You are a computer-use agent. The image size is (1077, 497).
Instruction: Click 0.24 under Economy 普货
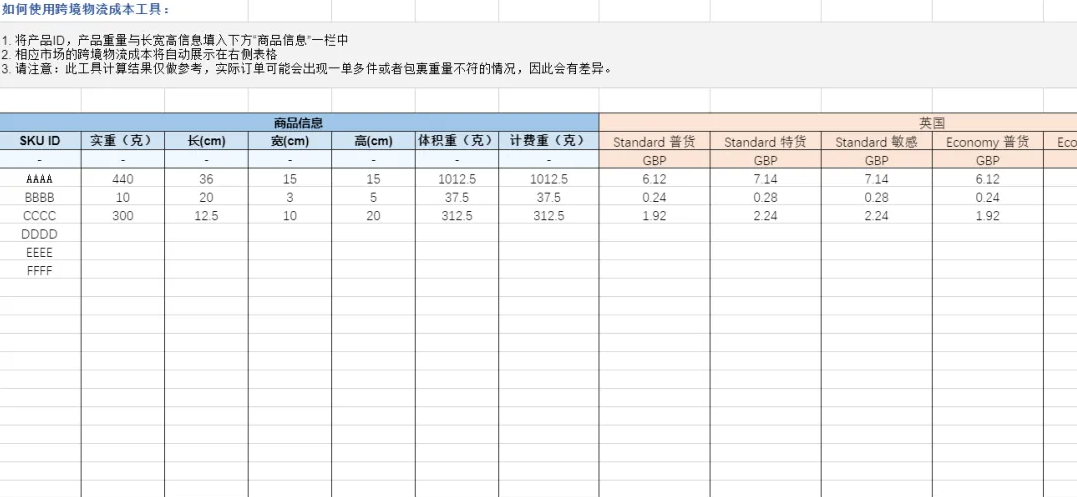[x=988, y=197]
